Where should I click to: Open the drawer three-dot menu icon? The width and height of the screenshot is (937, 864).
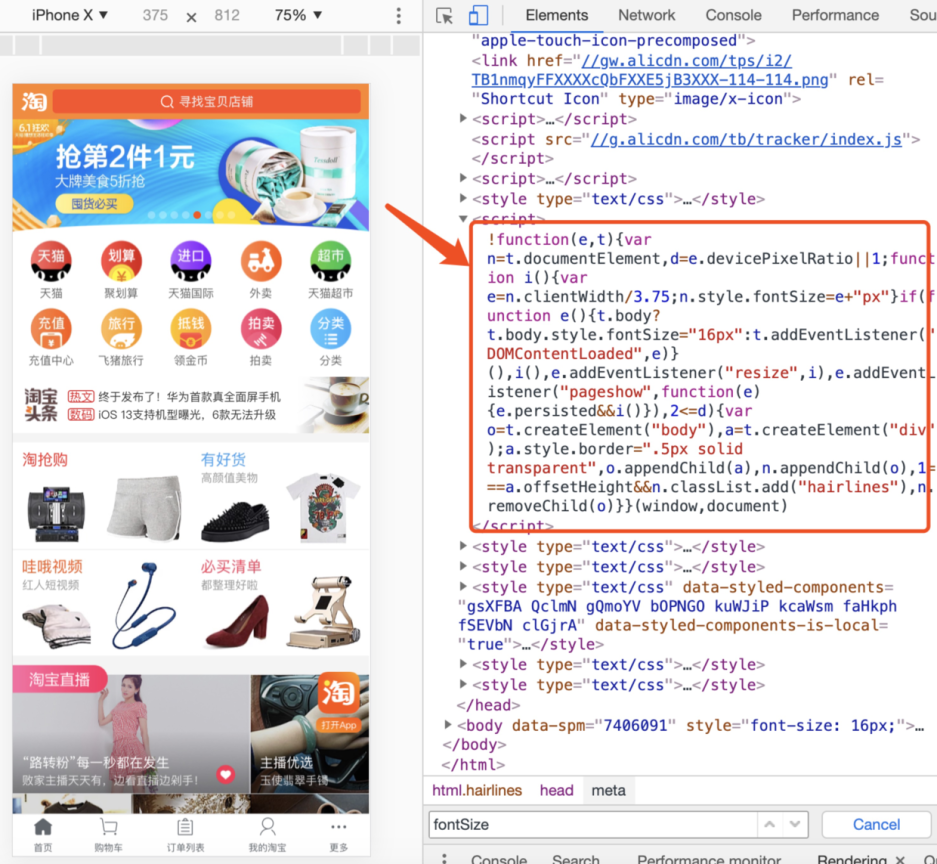click(444, 858)
